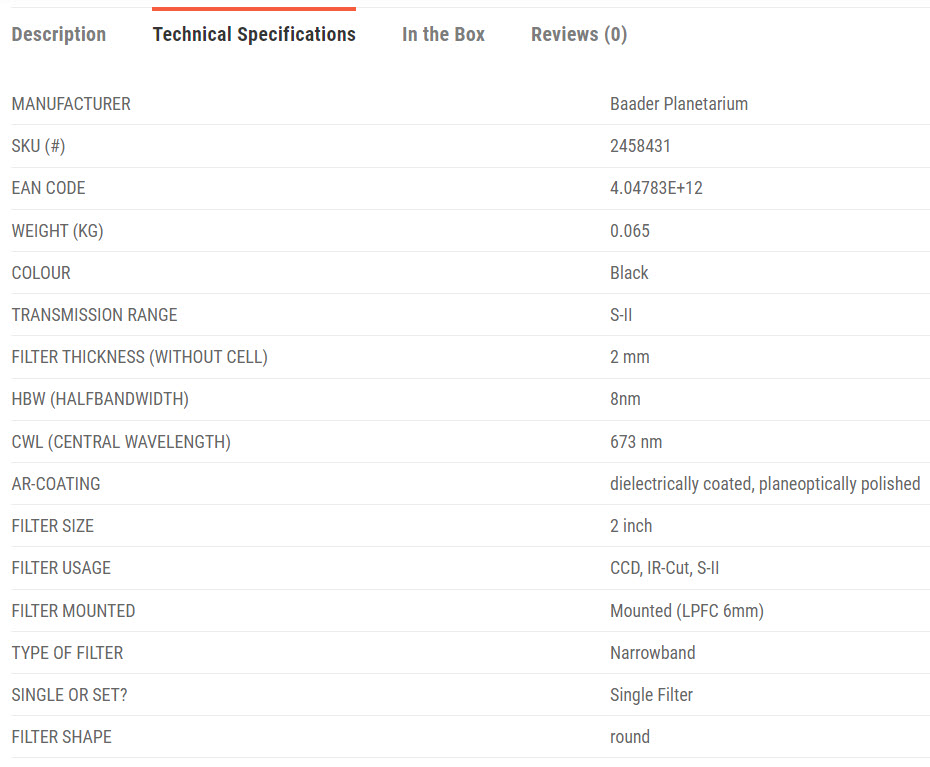Click the 673 nm central wavelength value

(x=636, y=442)
